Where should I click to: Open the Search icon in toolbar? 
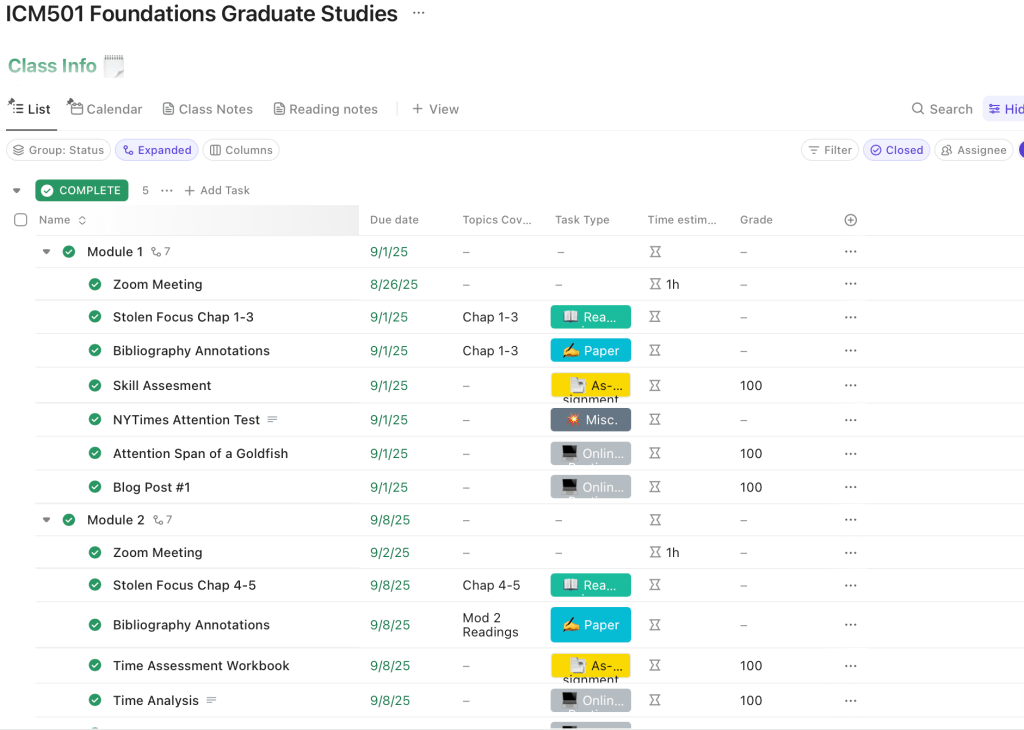pyautogui.click(x=941, y=109)
